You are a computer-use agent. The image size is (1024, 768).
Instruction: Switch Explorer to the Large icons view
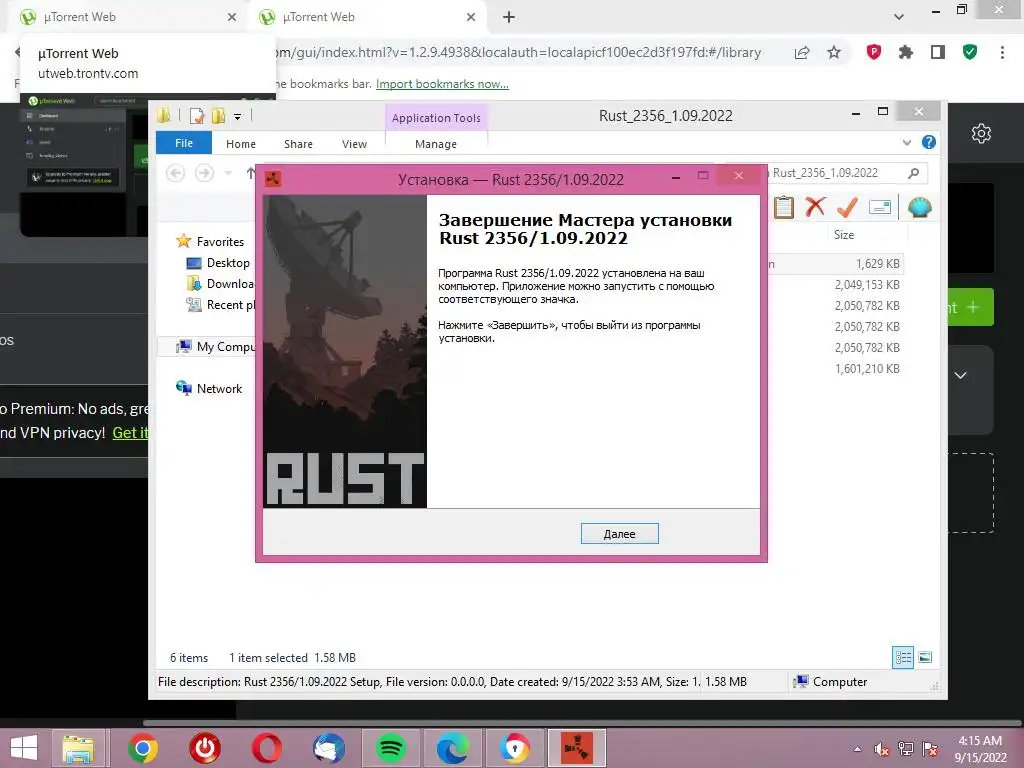pyautogui.click(x=925, y=657)
